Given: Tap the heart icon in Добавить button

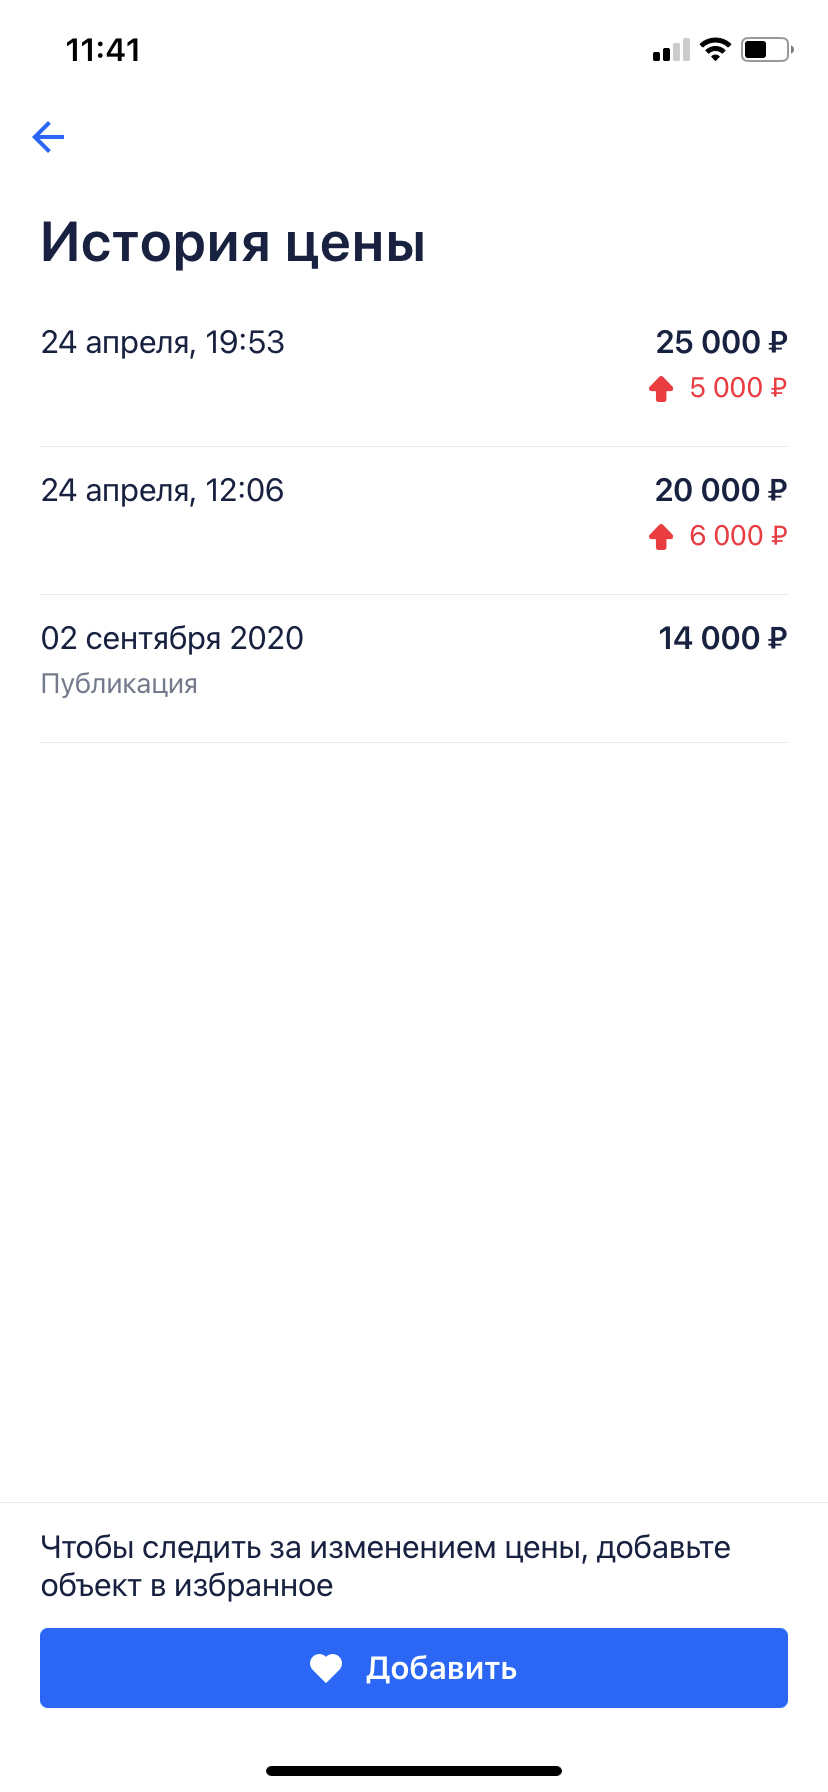Looking at the screenshot, I should [x=326, y=1668].
